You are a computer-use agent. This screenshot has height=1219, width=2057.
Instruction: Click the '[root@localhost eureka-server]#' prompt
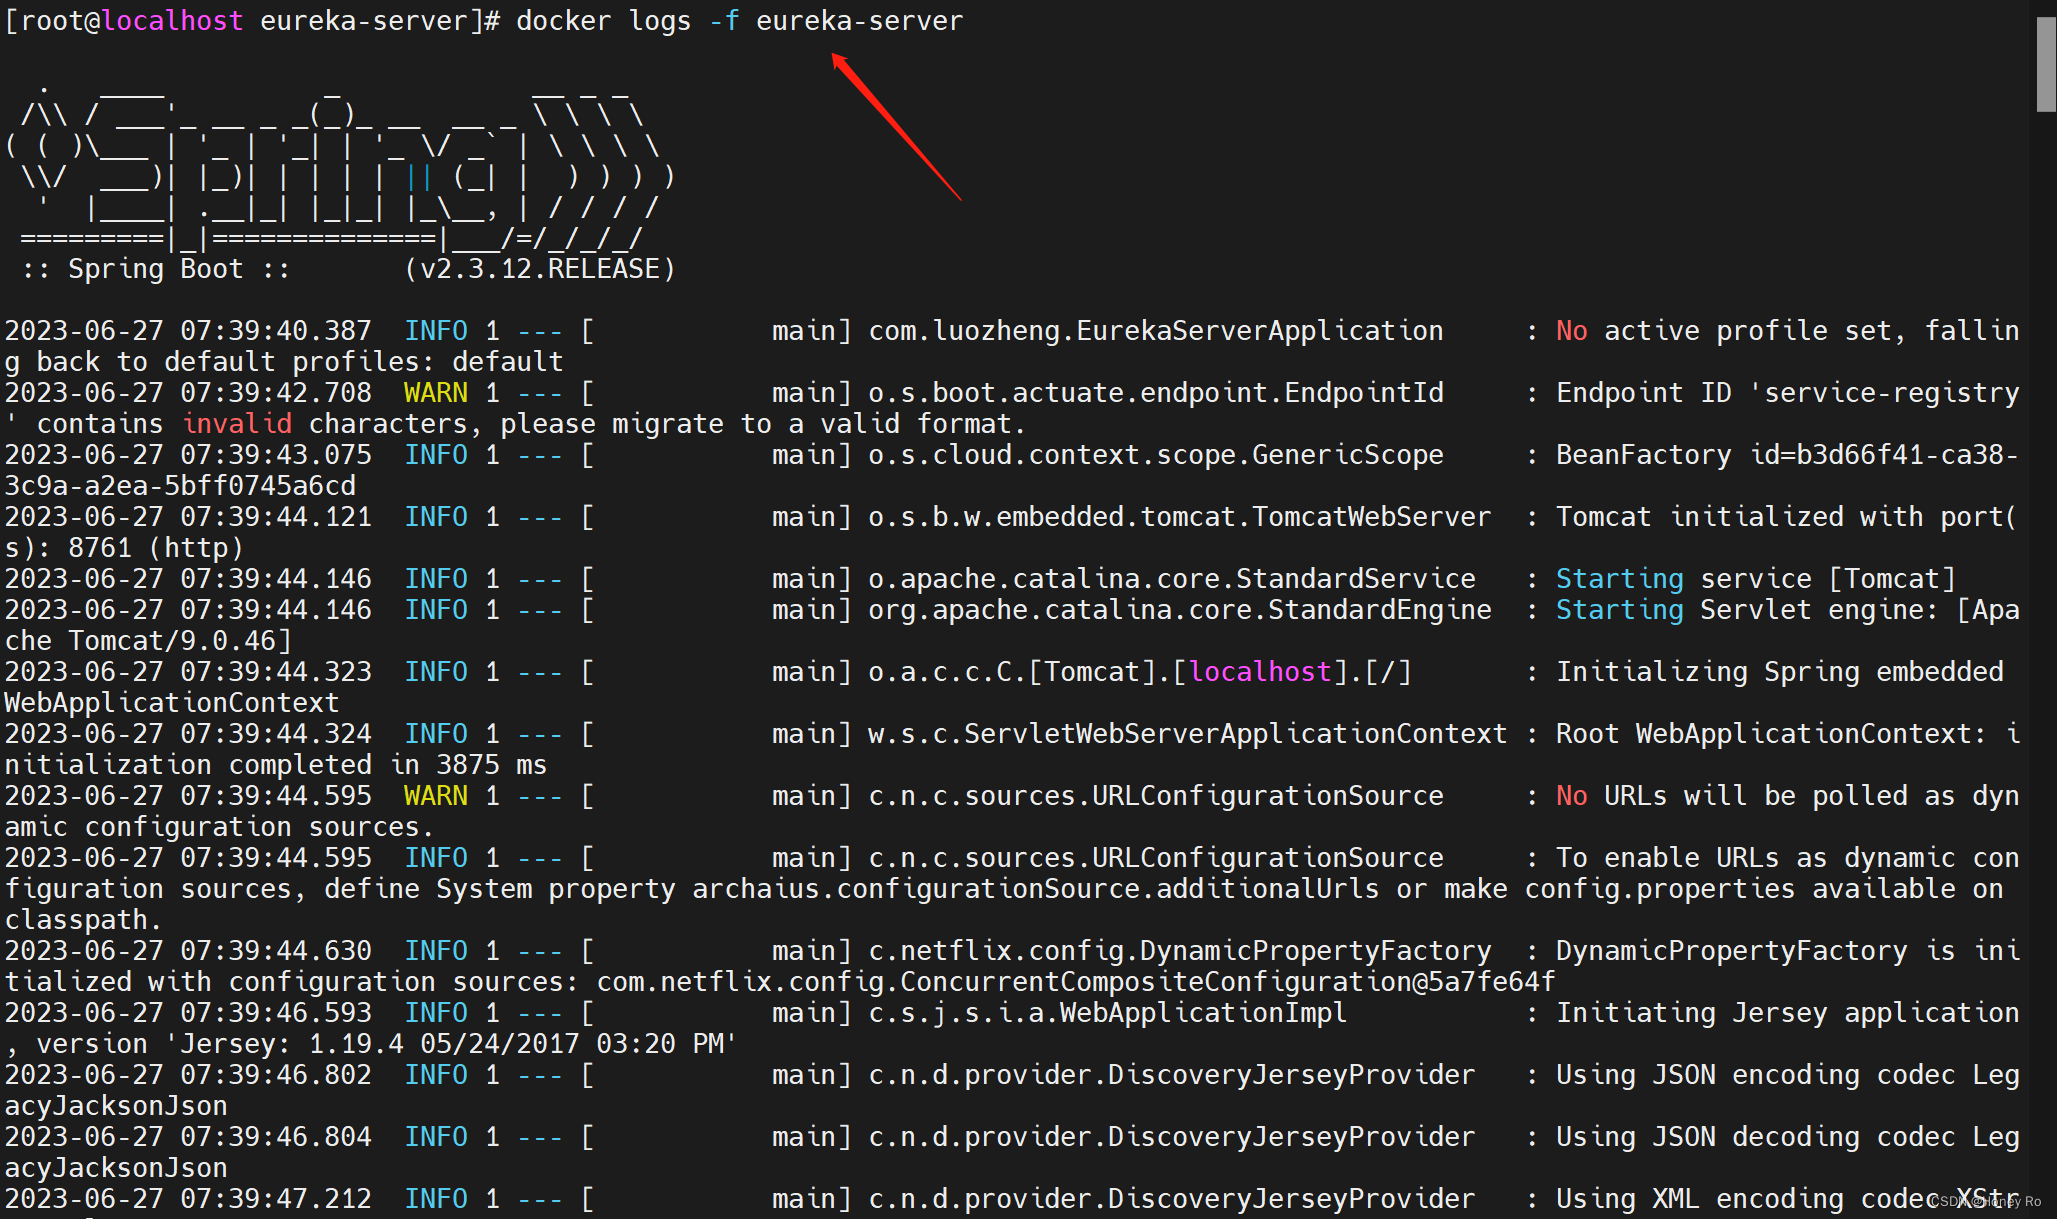click(252, 21)
